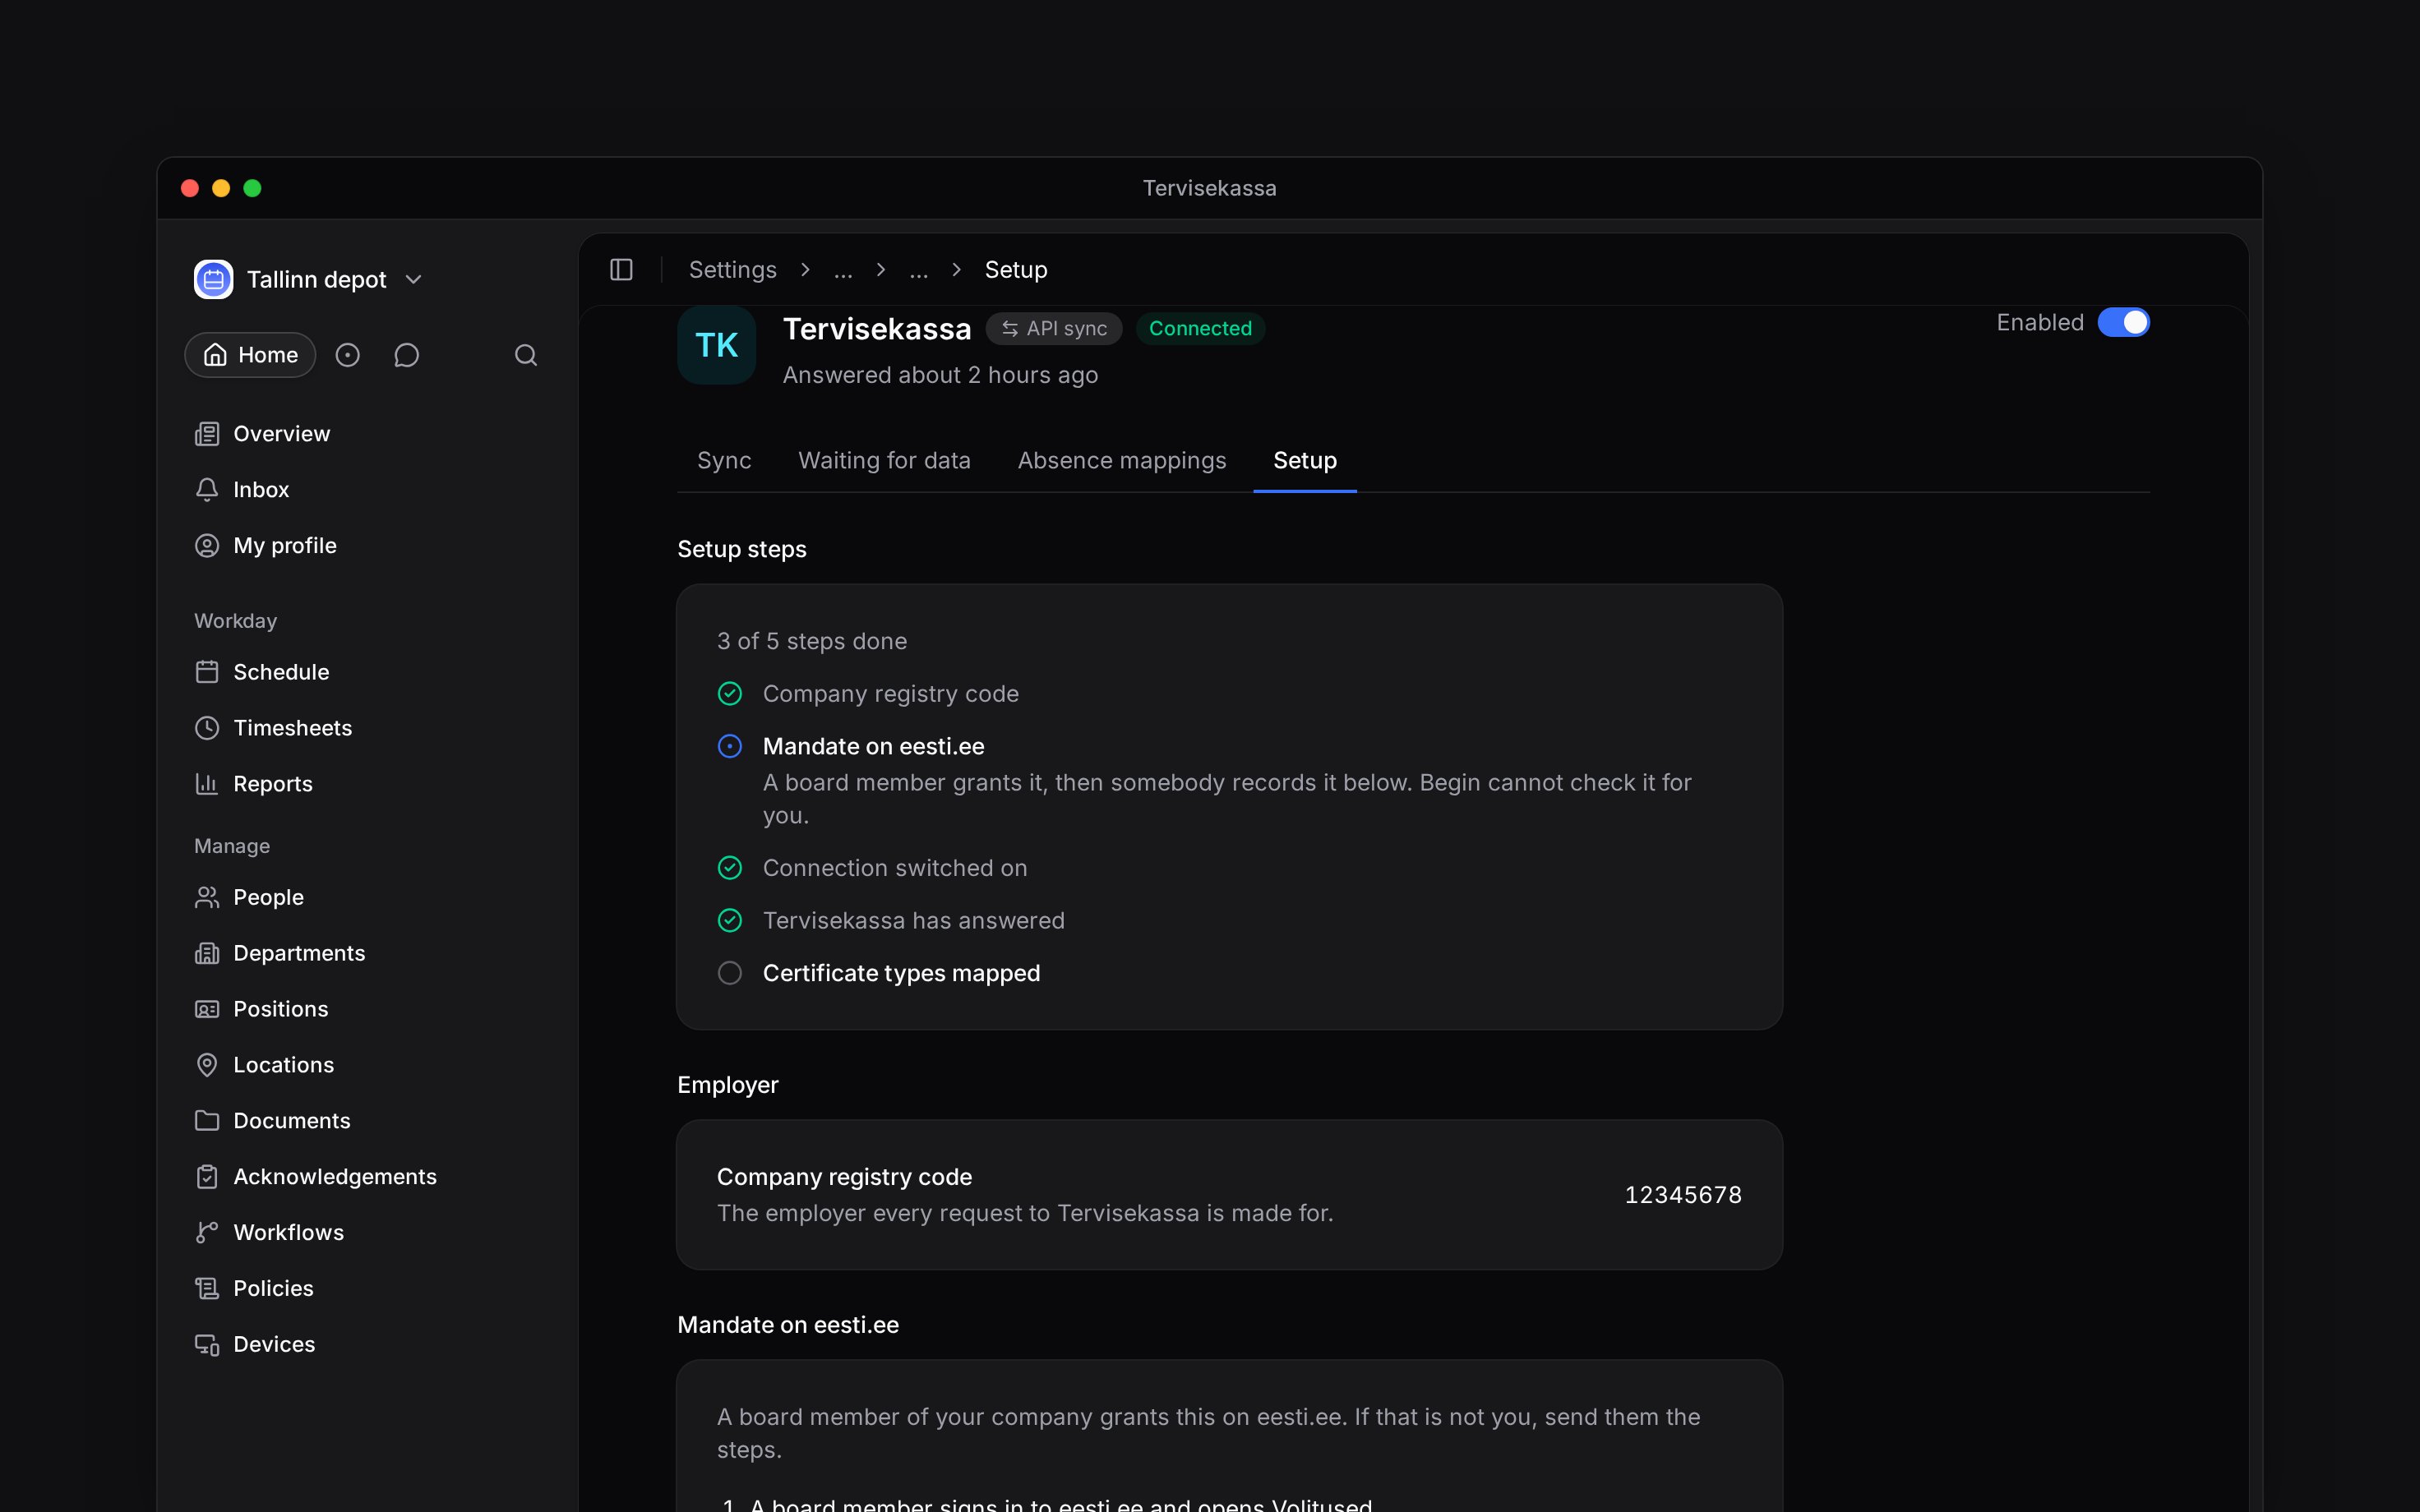Viewport: 2420px width, 1512px height.
Task: Click the Connection switched on checkmark icon
Action: pos(730,868)
